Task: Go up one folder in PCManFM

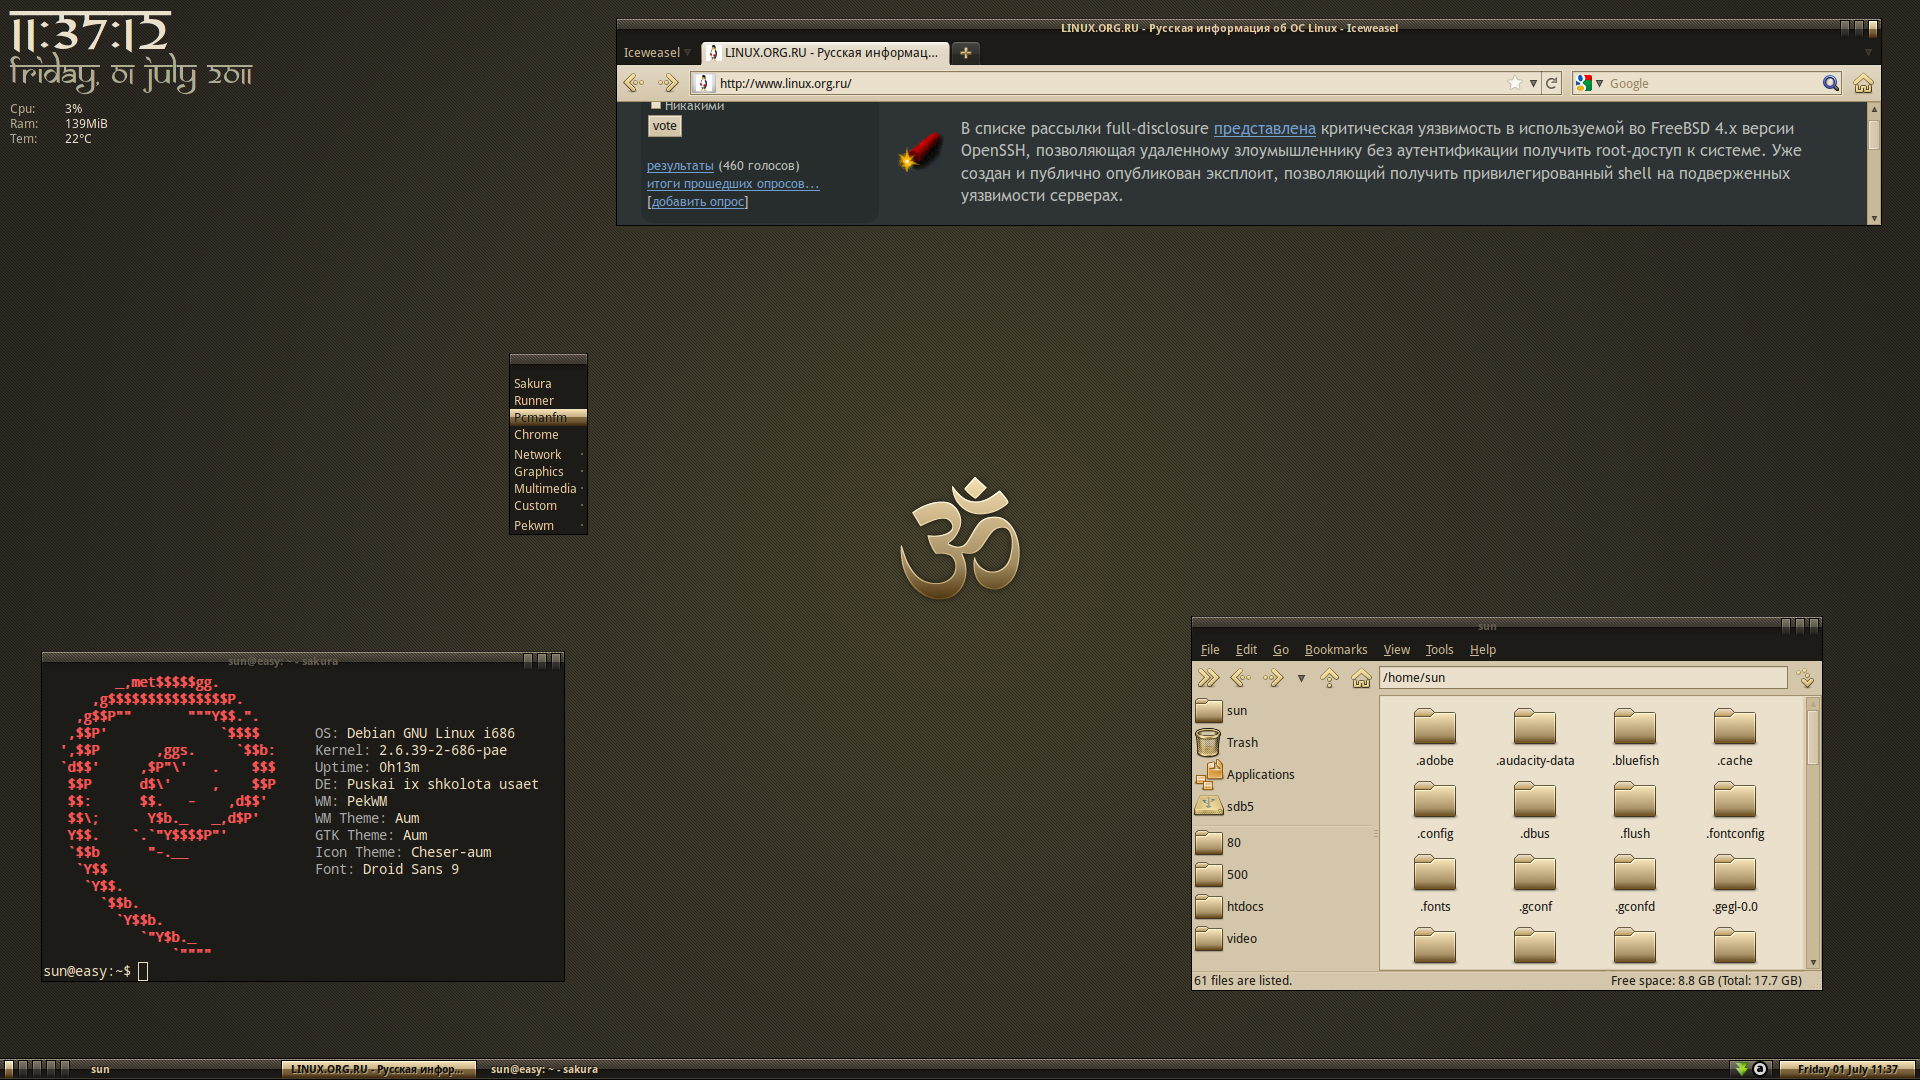Action: click(1329, 678)
